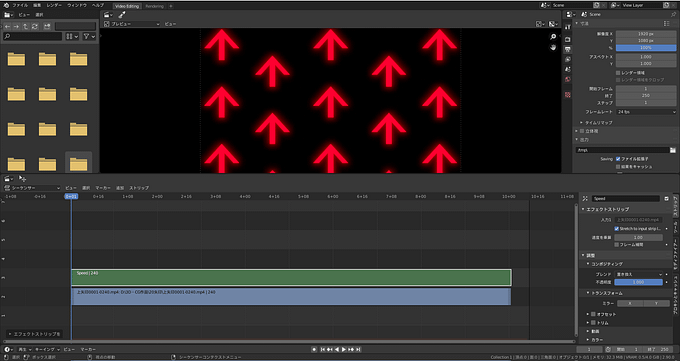Click the mirror Y button
This screenshot has width=680, height=361.
[656, 303]
